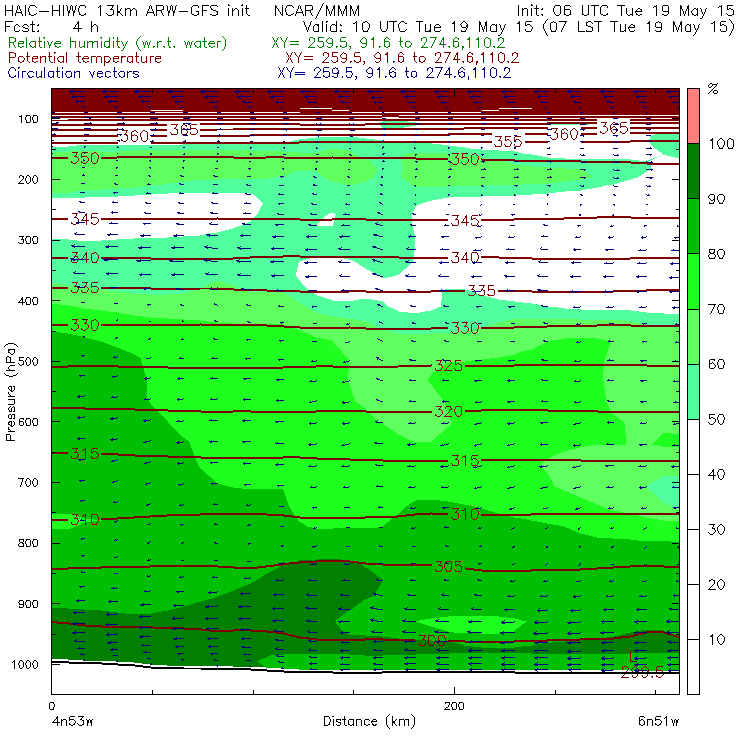Screen dimensions: 740x740
Task: Click the '%' unit label above the colorbar
Action: coord(713,89)
